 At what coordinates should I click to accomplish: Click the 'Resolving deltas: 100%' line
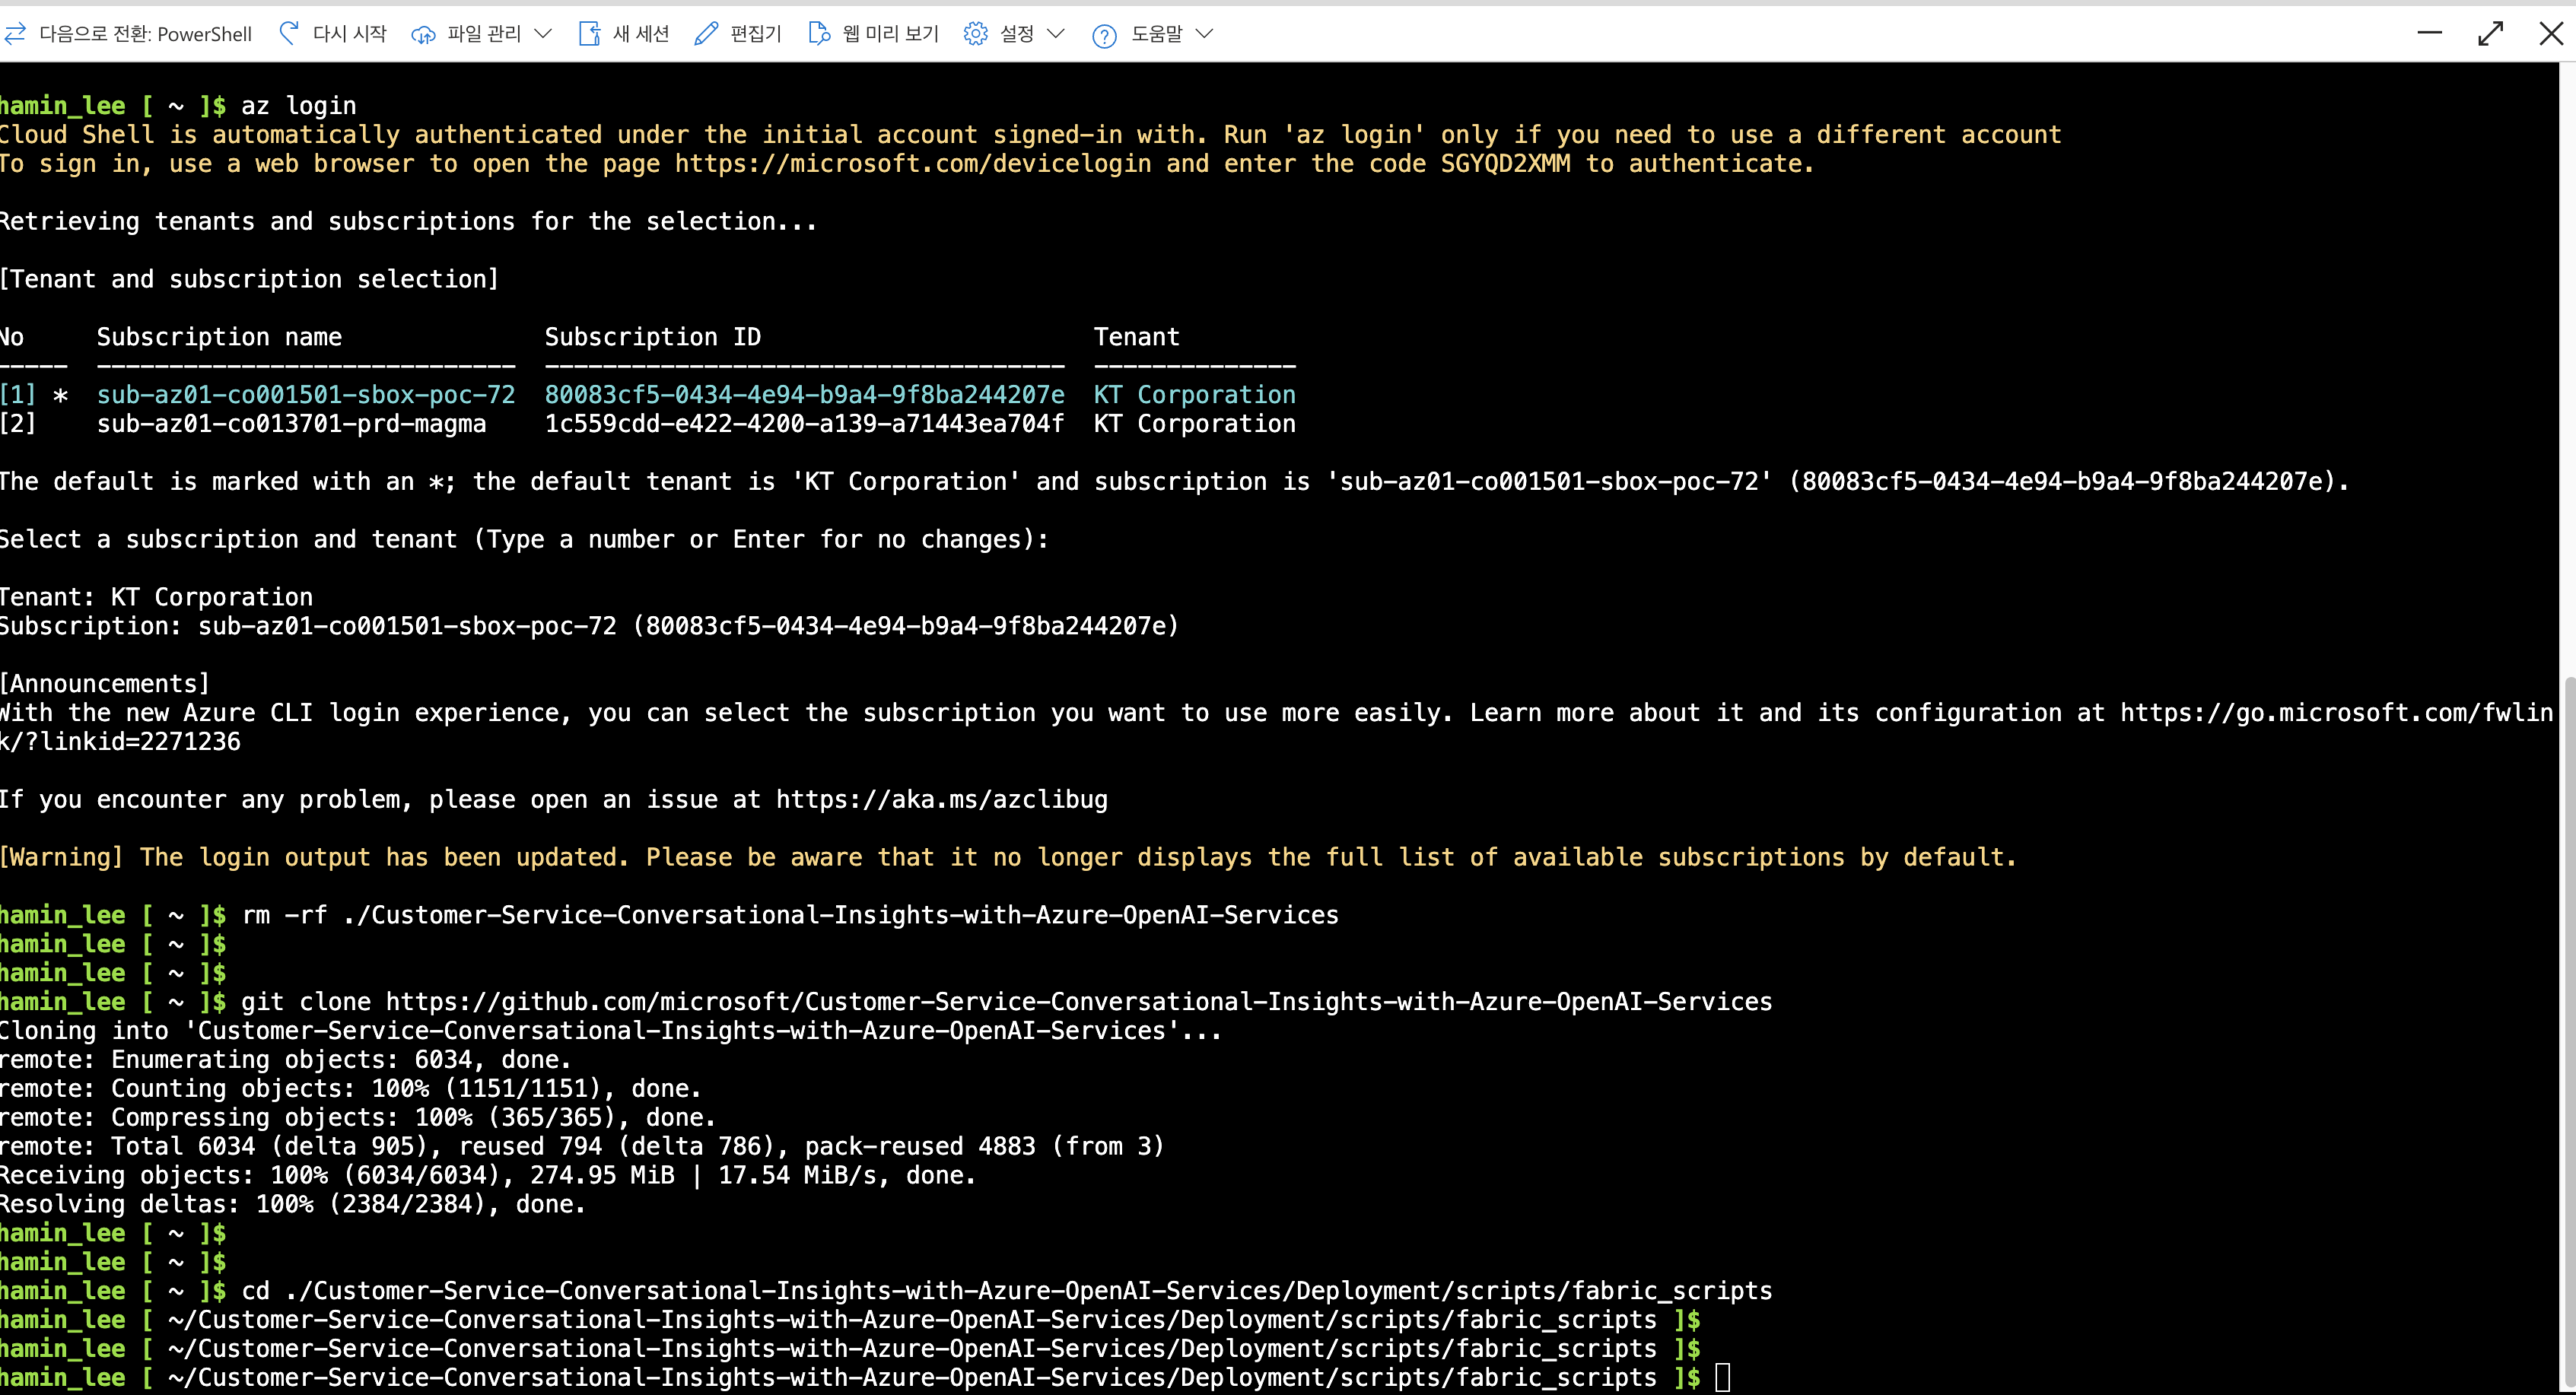292,1204
